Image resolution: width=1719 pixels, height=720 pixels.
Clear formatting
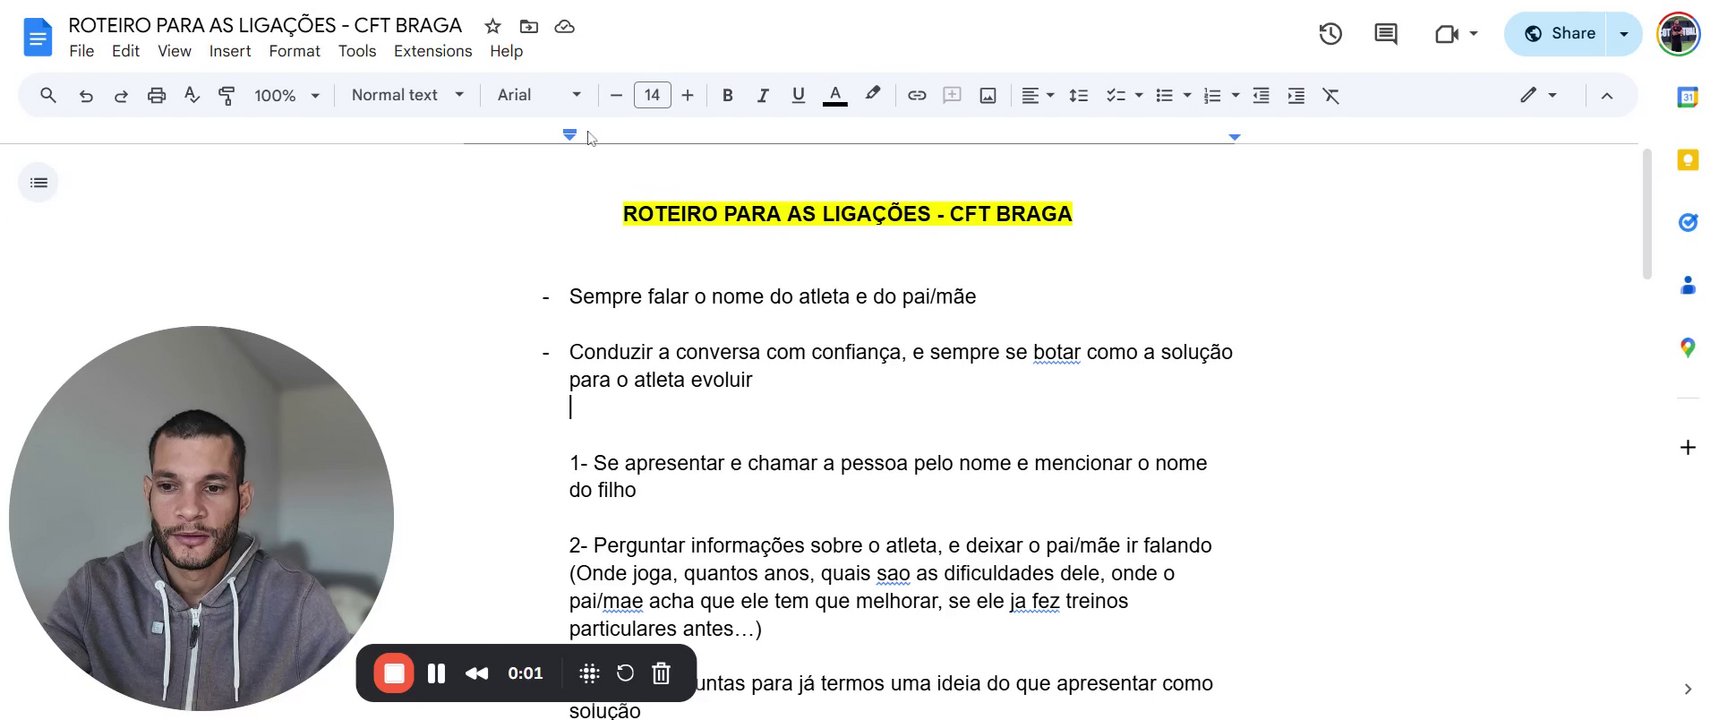pyautogui.click(x=1331, y=96)
